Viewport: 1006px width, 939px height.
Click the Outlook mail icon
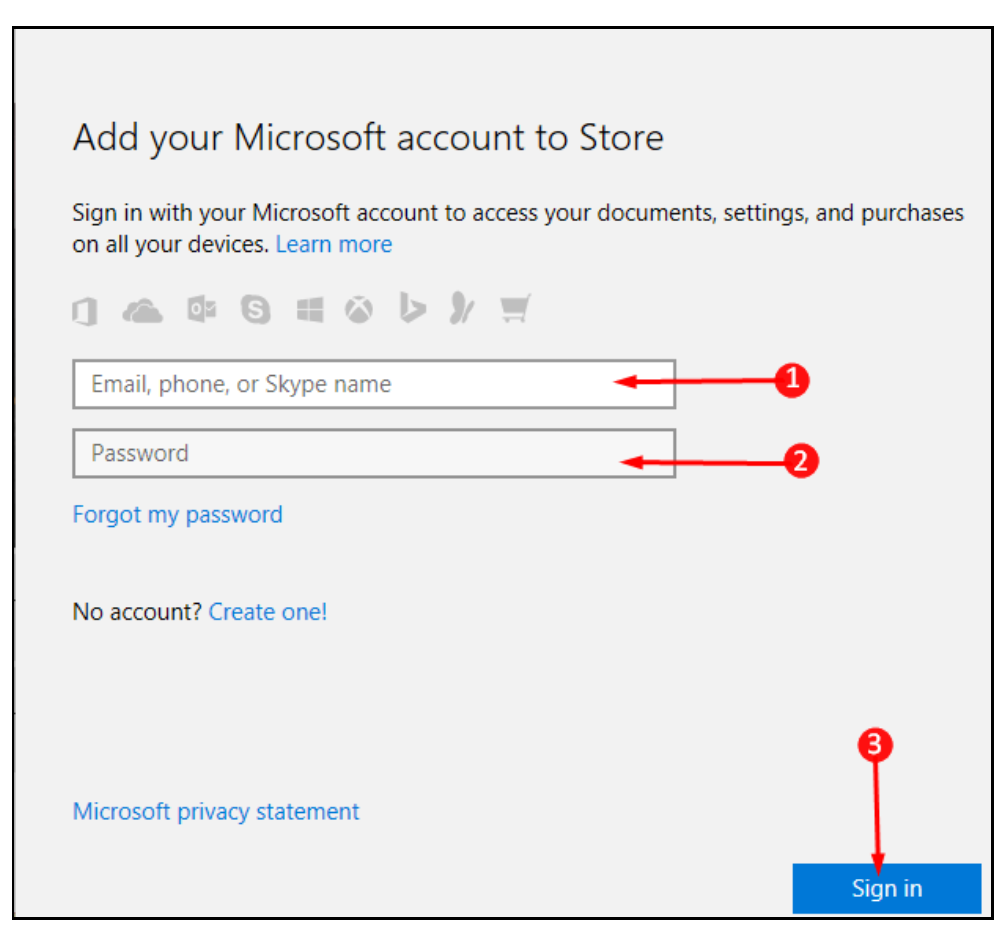coord(201,310)
